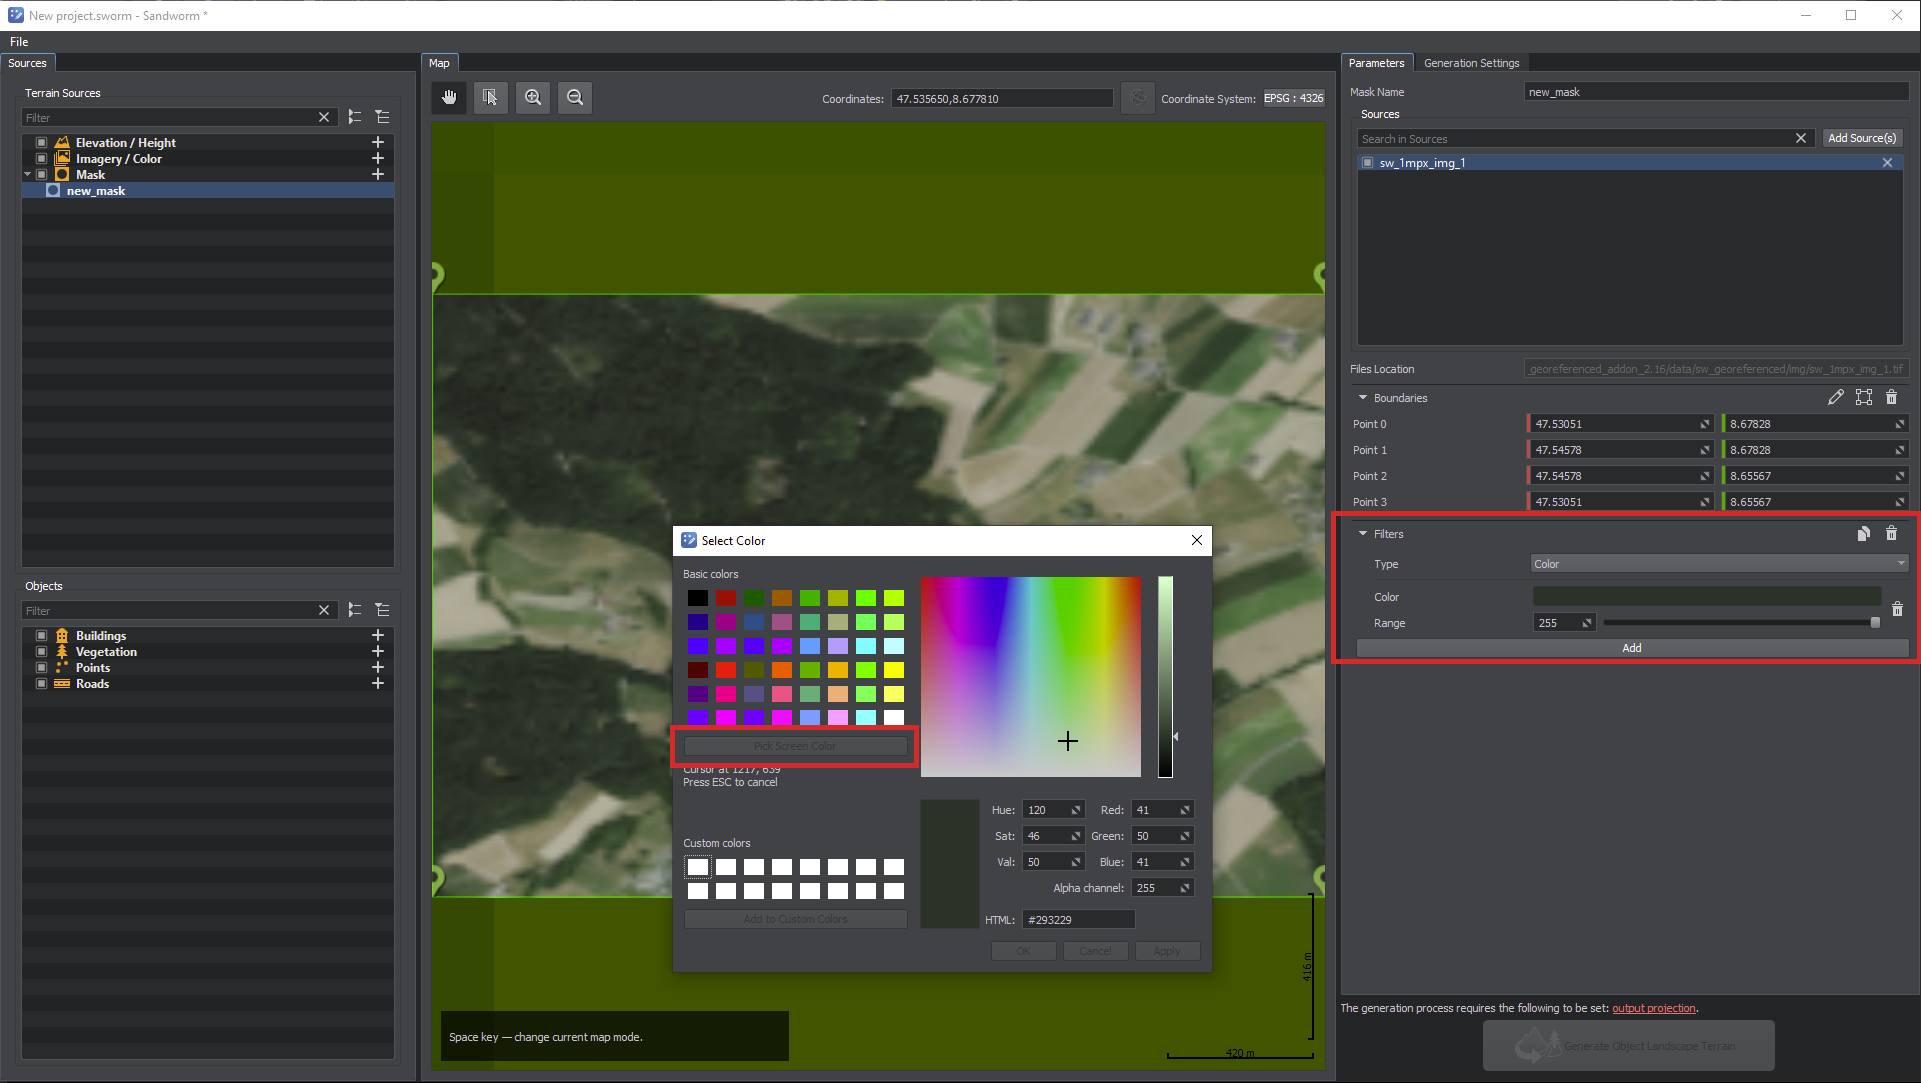Open the filter Type dropdown showing Color
The width and height of the screenshot is (1921, 1083).
[1719, 564]
